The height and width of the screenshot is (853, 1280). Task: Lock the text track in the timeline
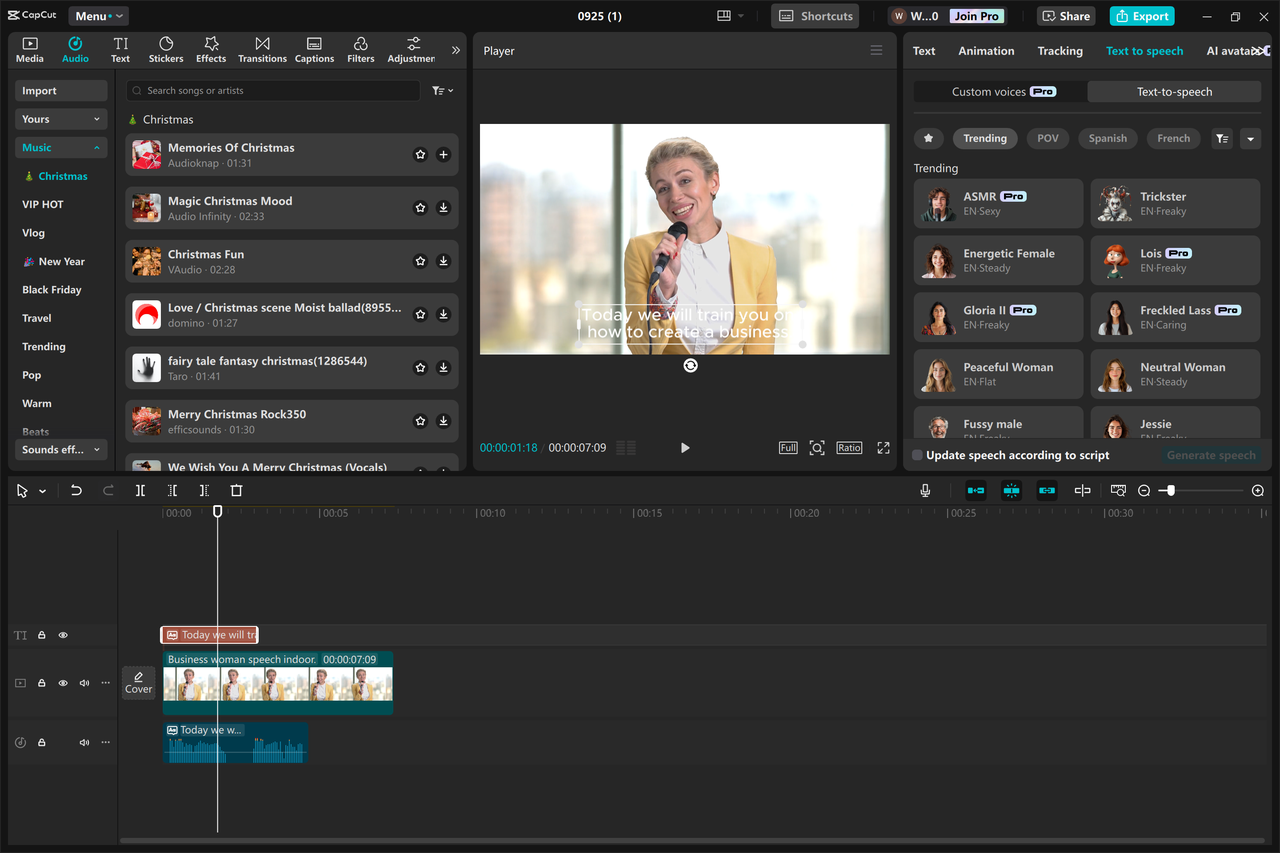[41, 635]
